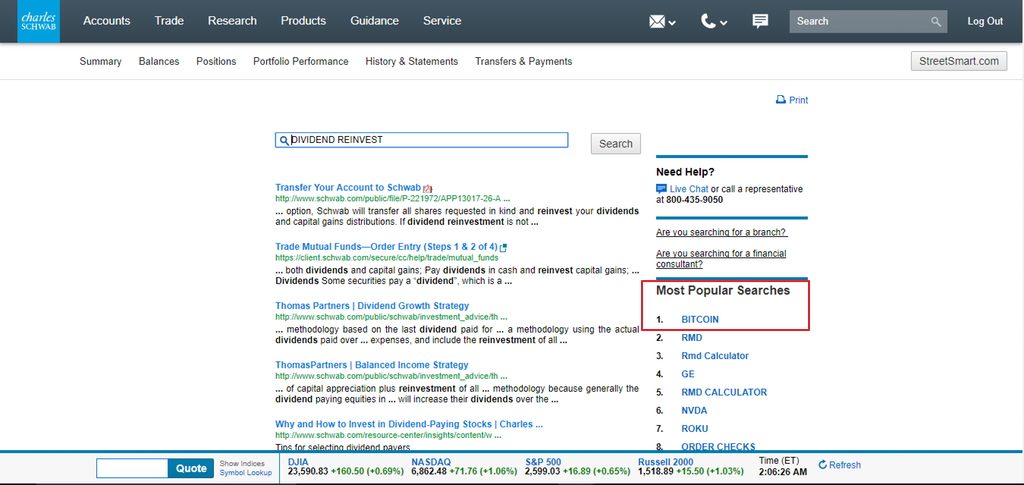Click the client.schwab.com help URL text
The height and width of the screenshot is (485, 1024).
tap(387, 258)
